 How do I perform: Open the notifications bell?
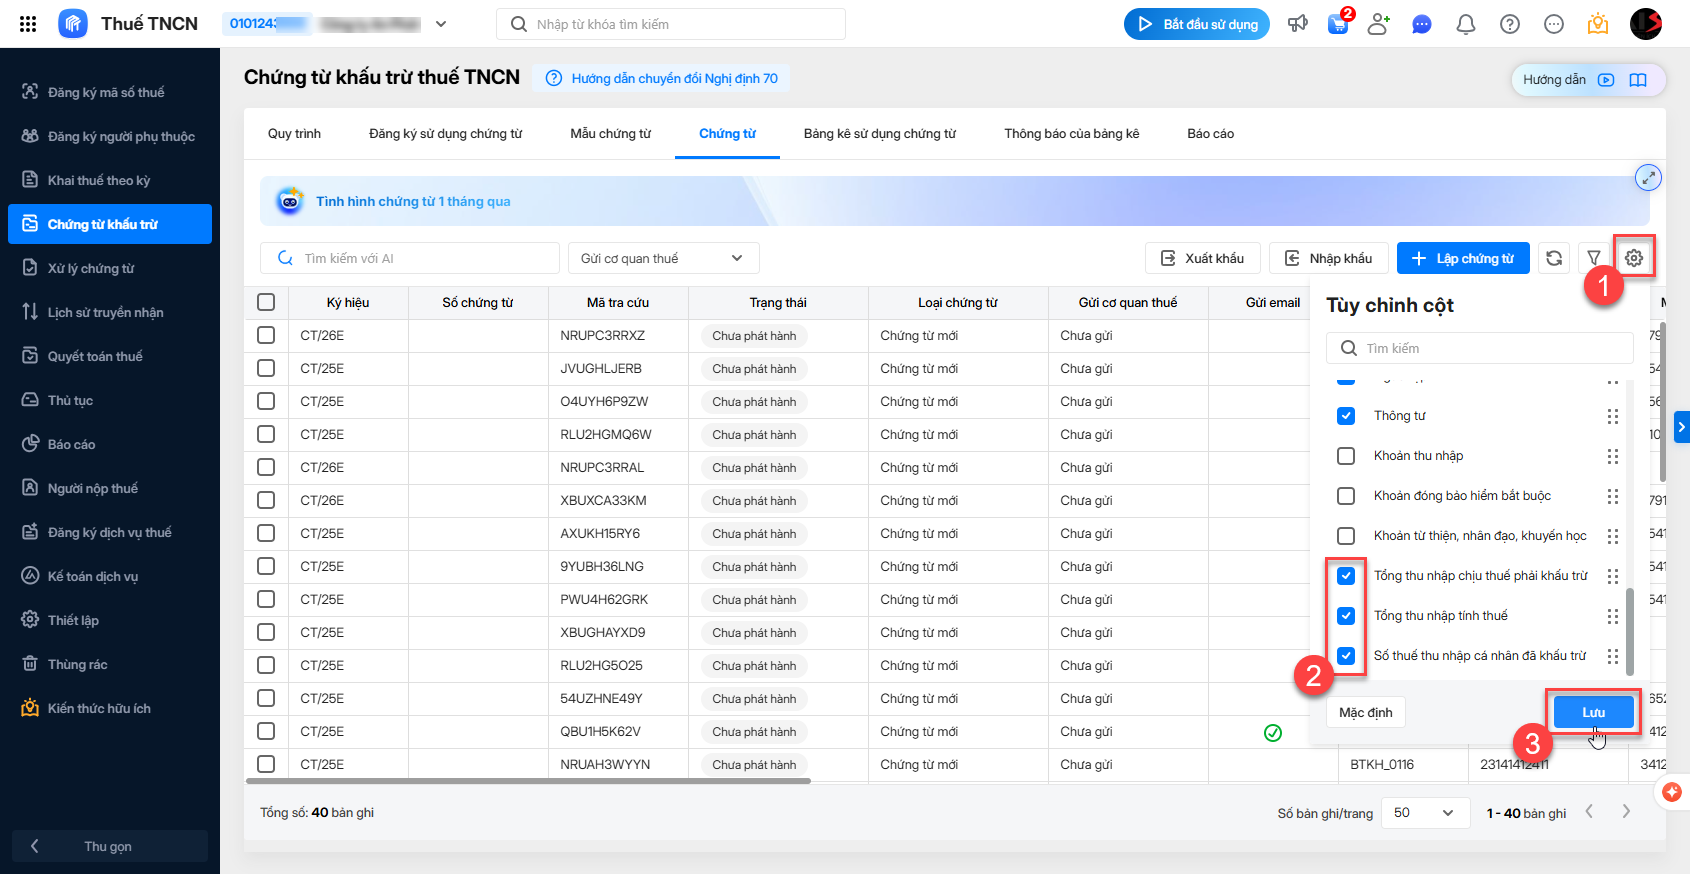click(x=1465, y=24)
